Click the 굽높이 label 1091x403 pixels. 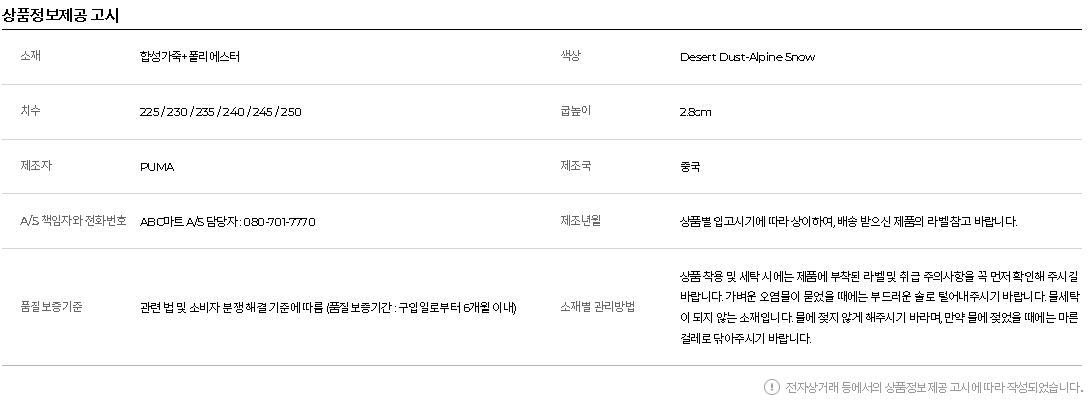pos(575,111)
